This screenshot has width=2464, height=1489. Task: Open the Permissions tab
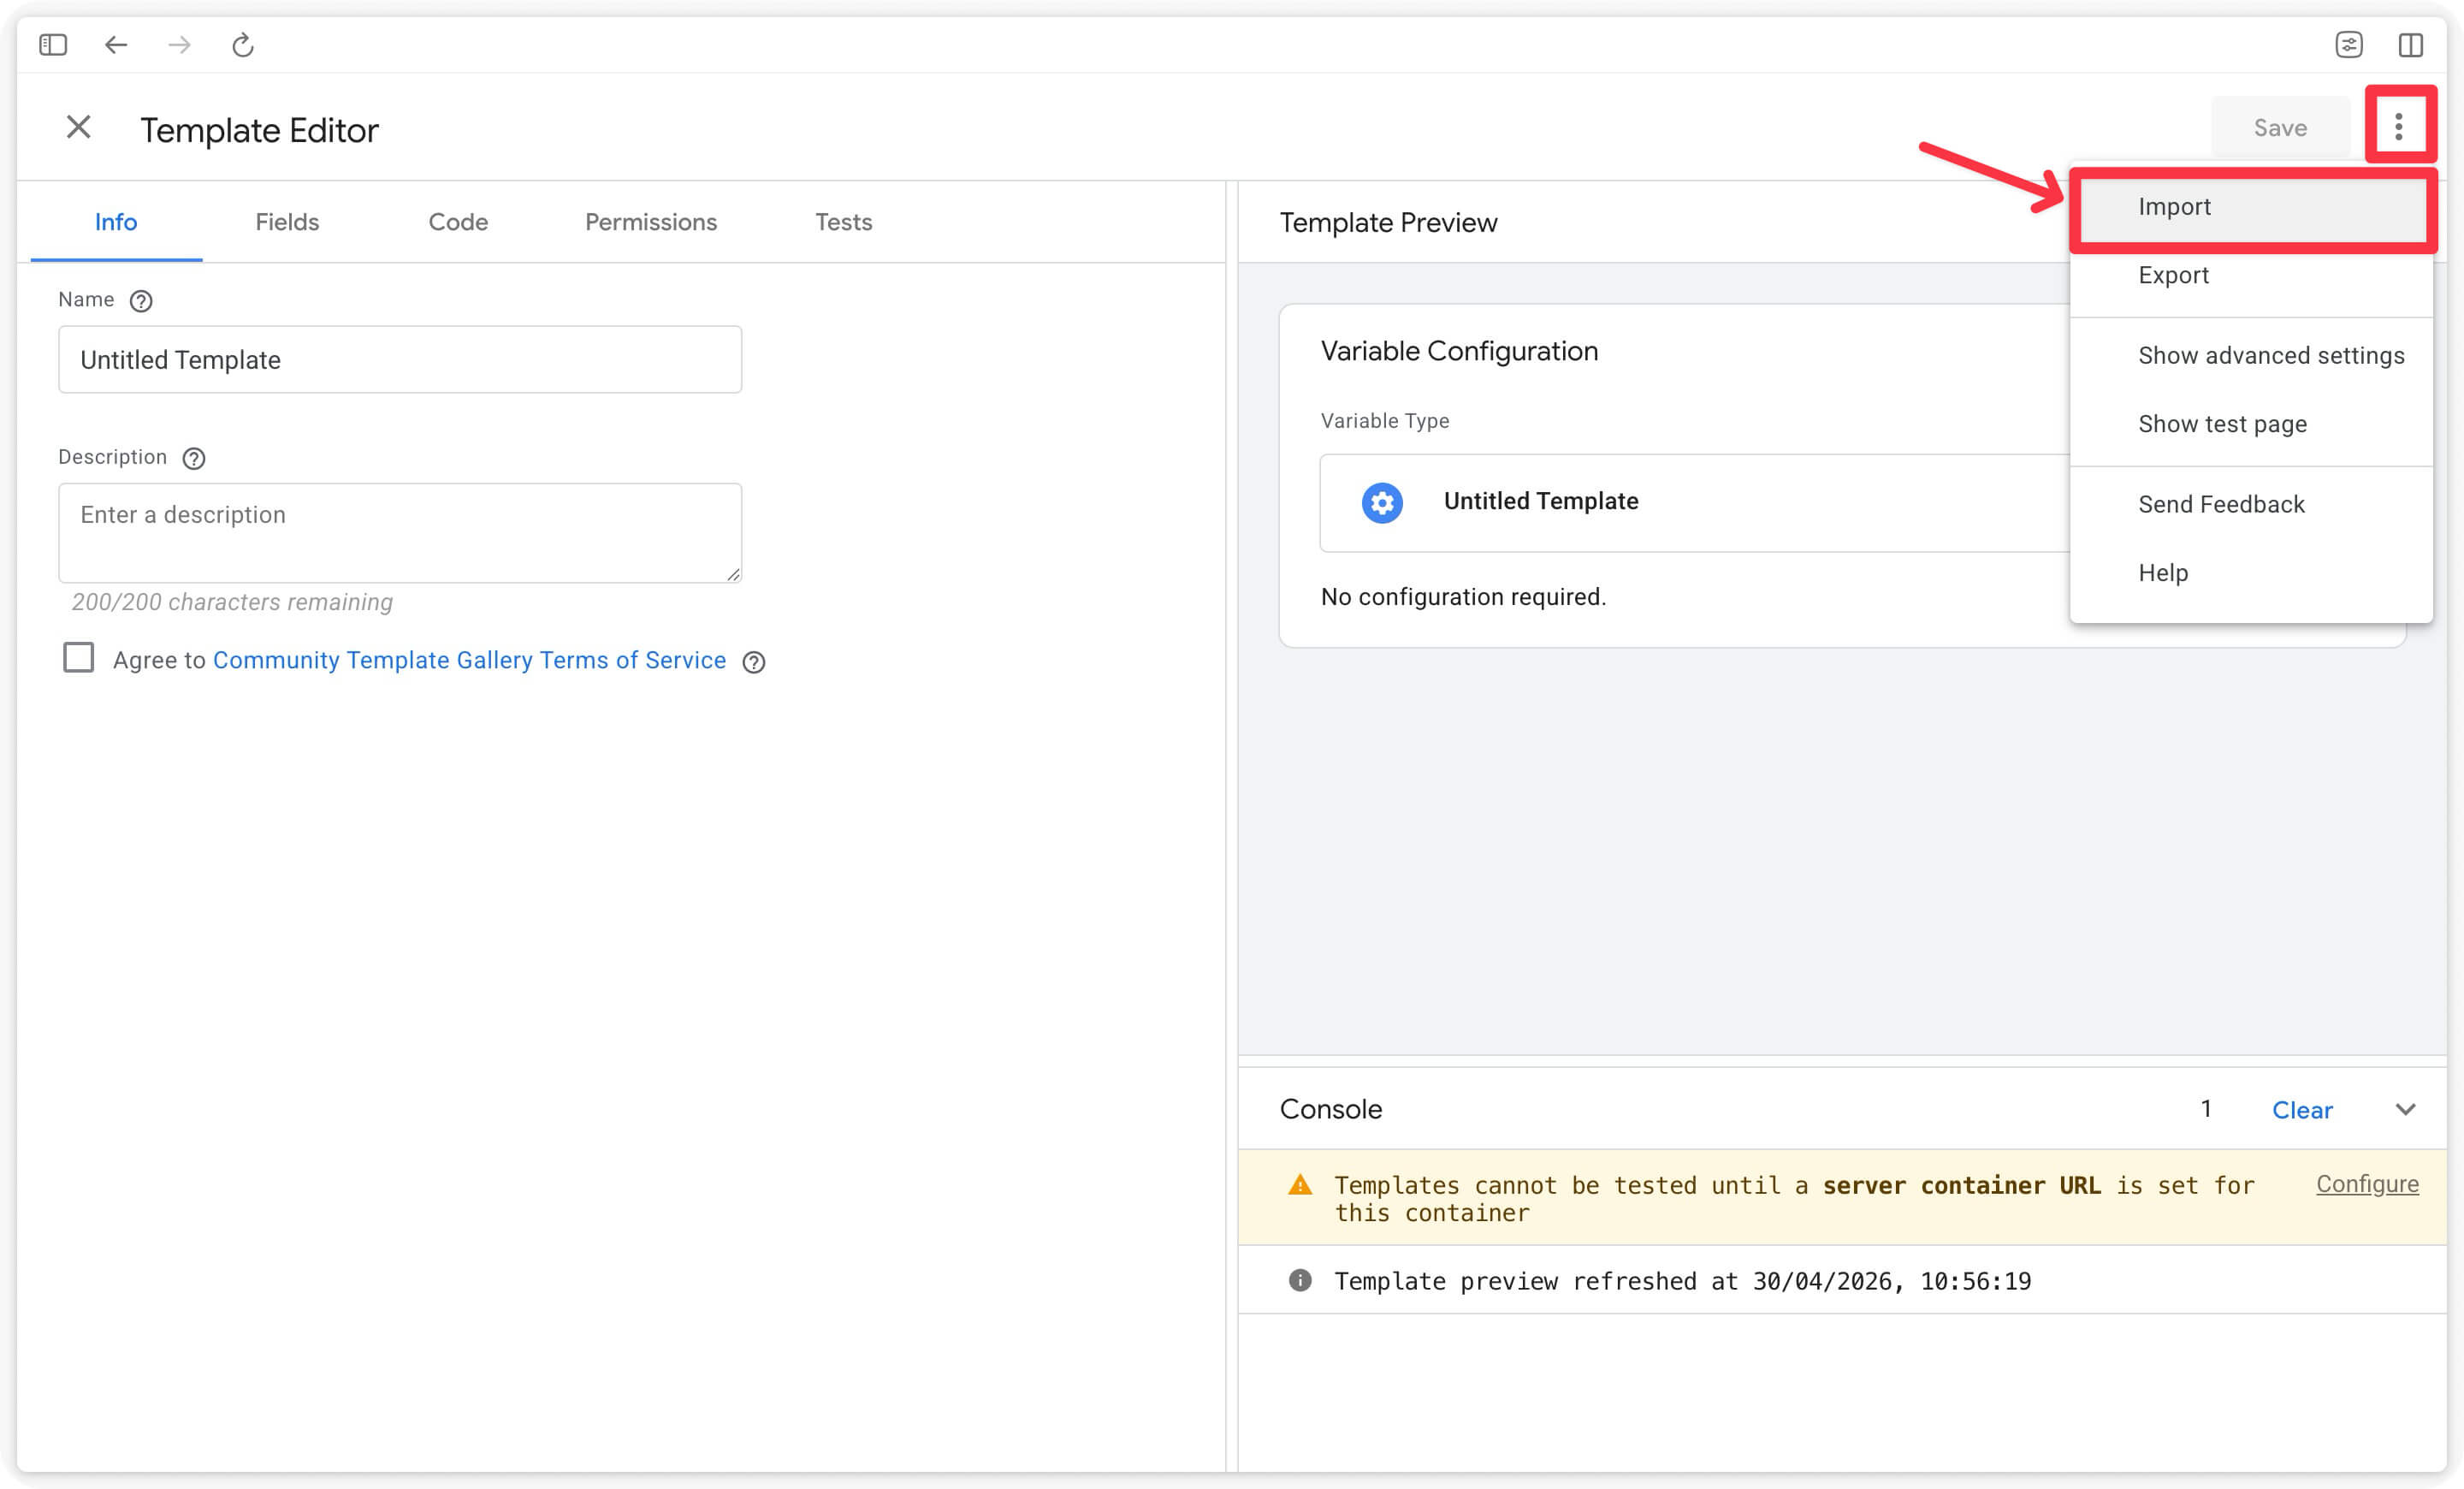click(x=651, y=222)
